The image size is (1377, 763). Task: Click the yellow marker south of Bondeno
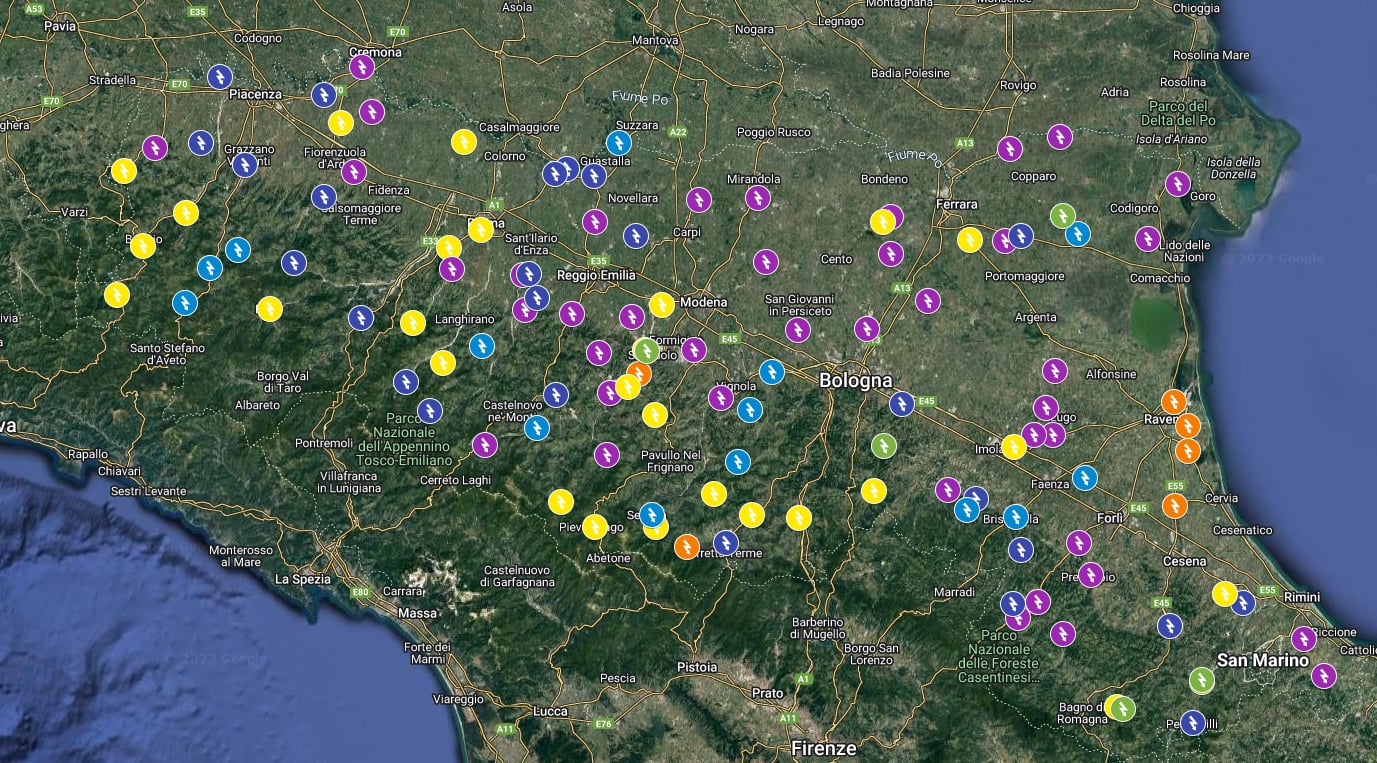882,222
